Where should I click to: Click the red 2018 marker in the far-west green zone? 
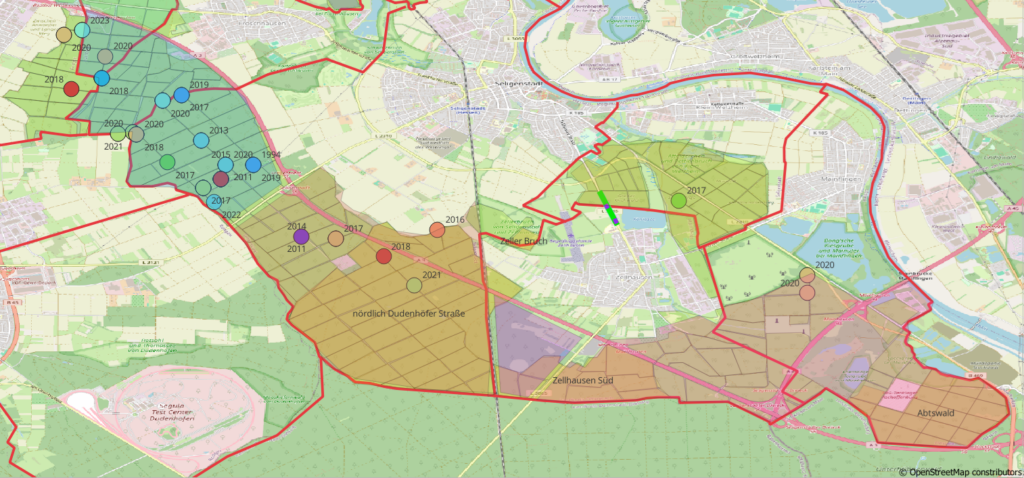71,89
